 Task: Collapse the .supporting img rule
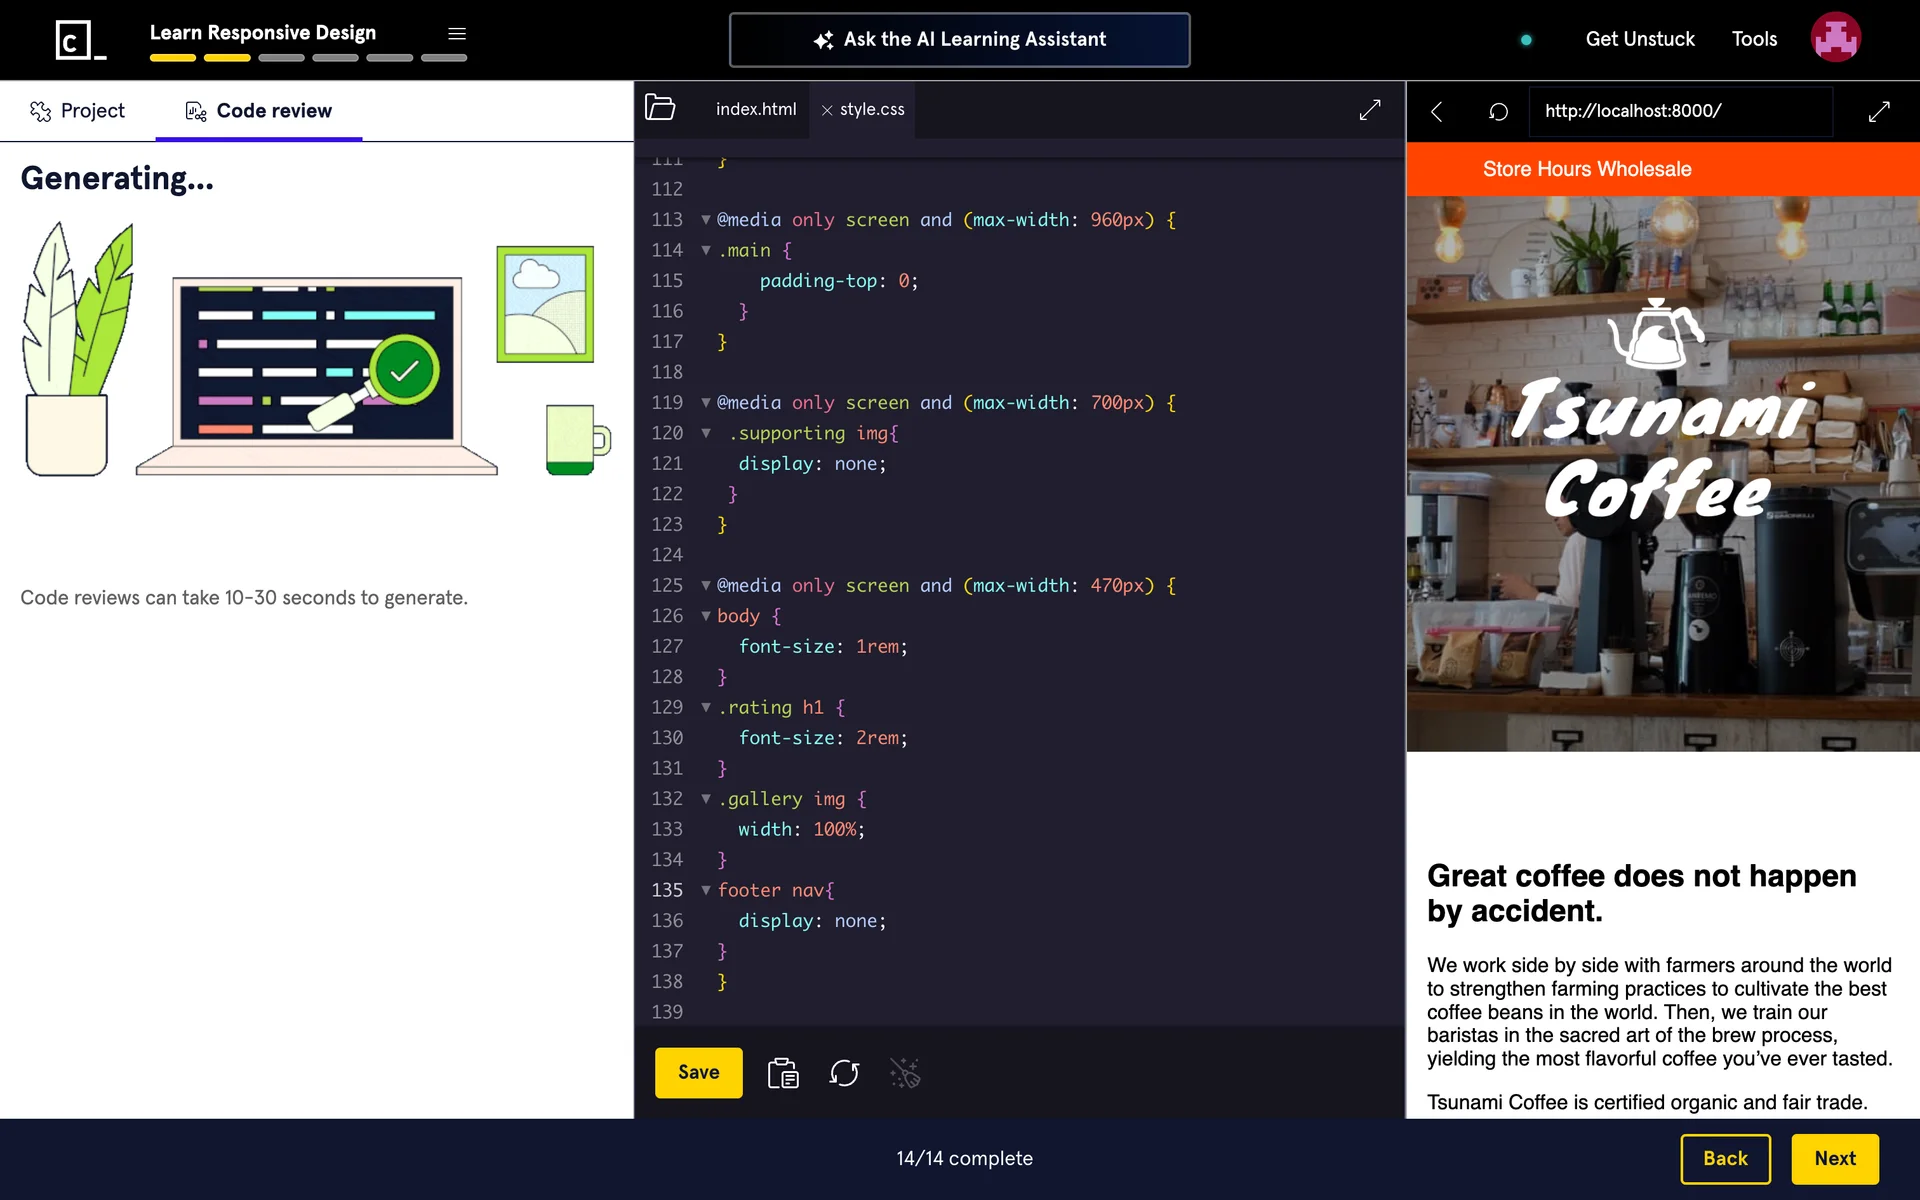pyautogui.click(x=706, y=433)
